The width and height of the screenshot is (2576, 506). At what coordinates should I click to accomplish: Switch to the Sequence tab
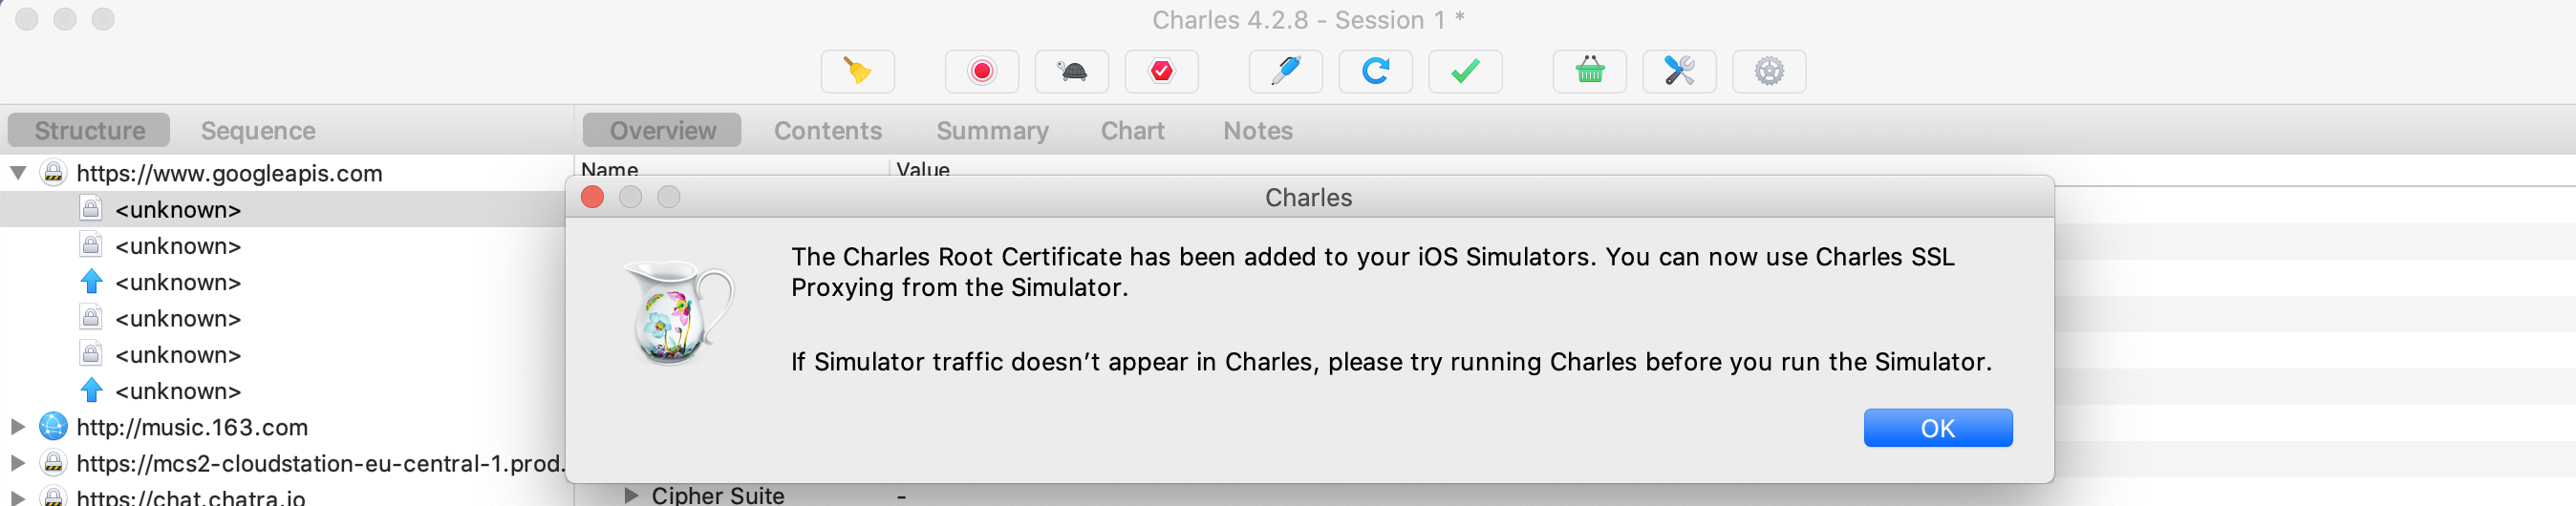258,131
